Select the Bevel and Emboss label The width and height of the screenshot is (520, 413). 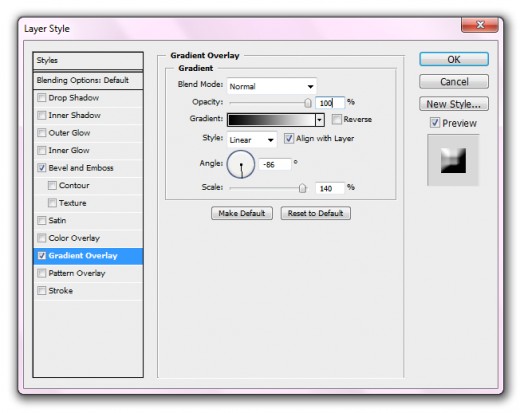point(81,168)
